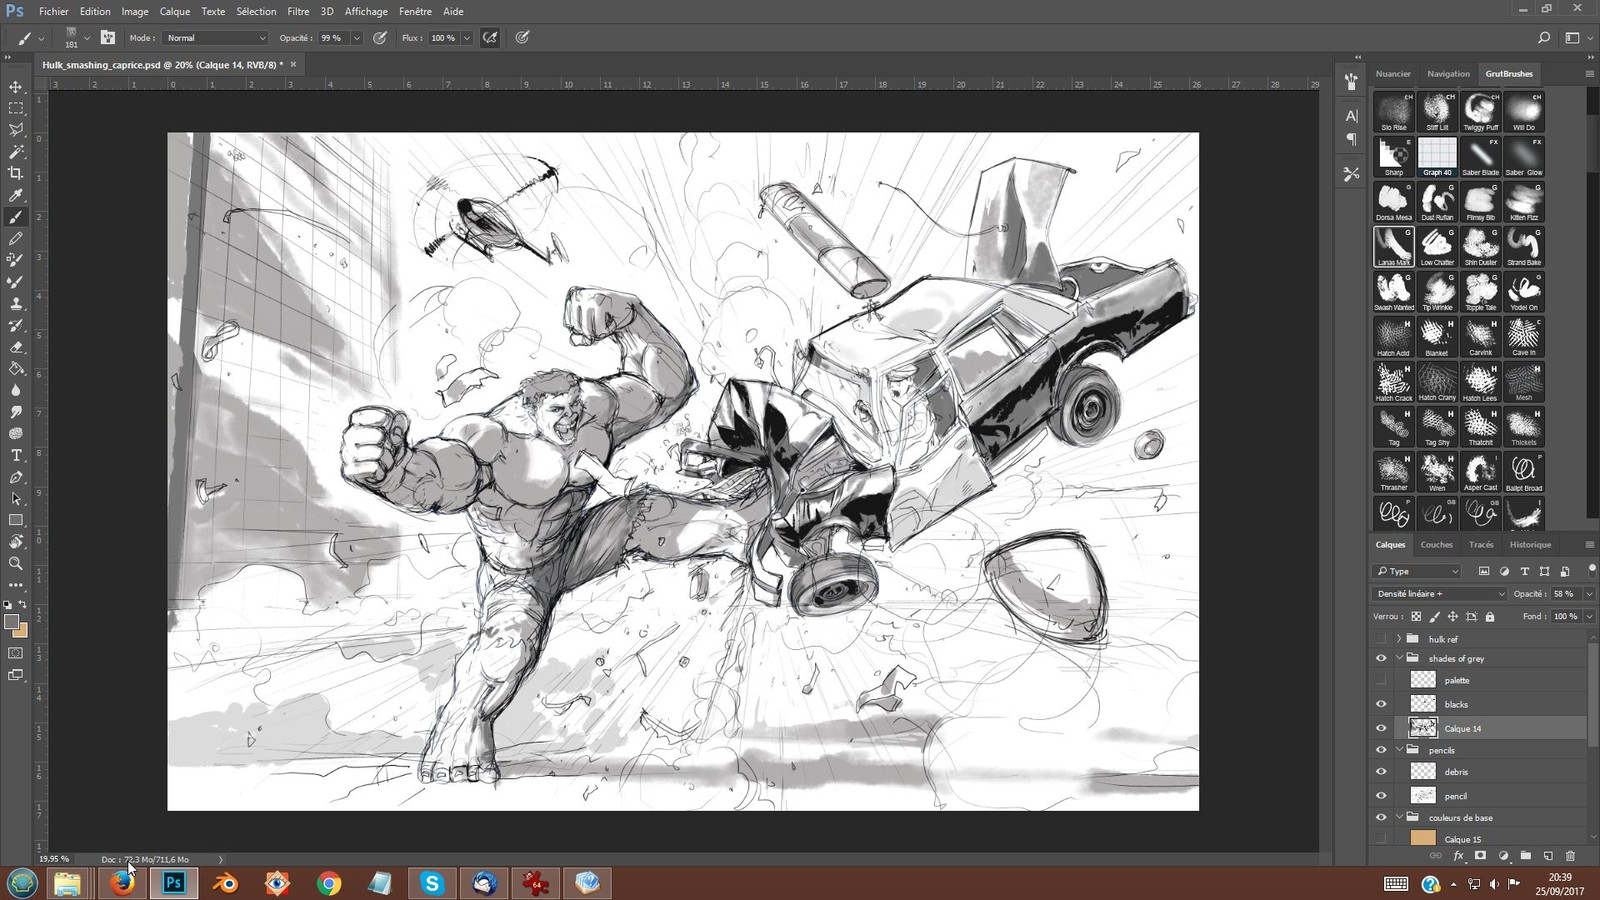Open the Calque menu
This screenshot has width=1600, height=900.
coord(175,11)
